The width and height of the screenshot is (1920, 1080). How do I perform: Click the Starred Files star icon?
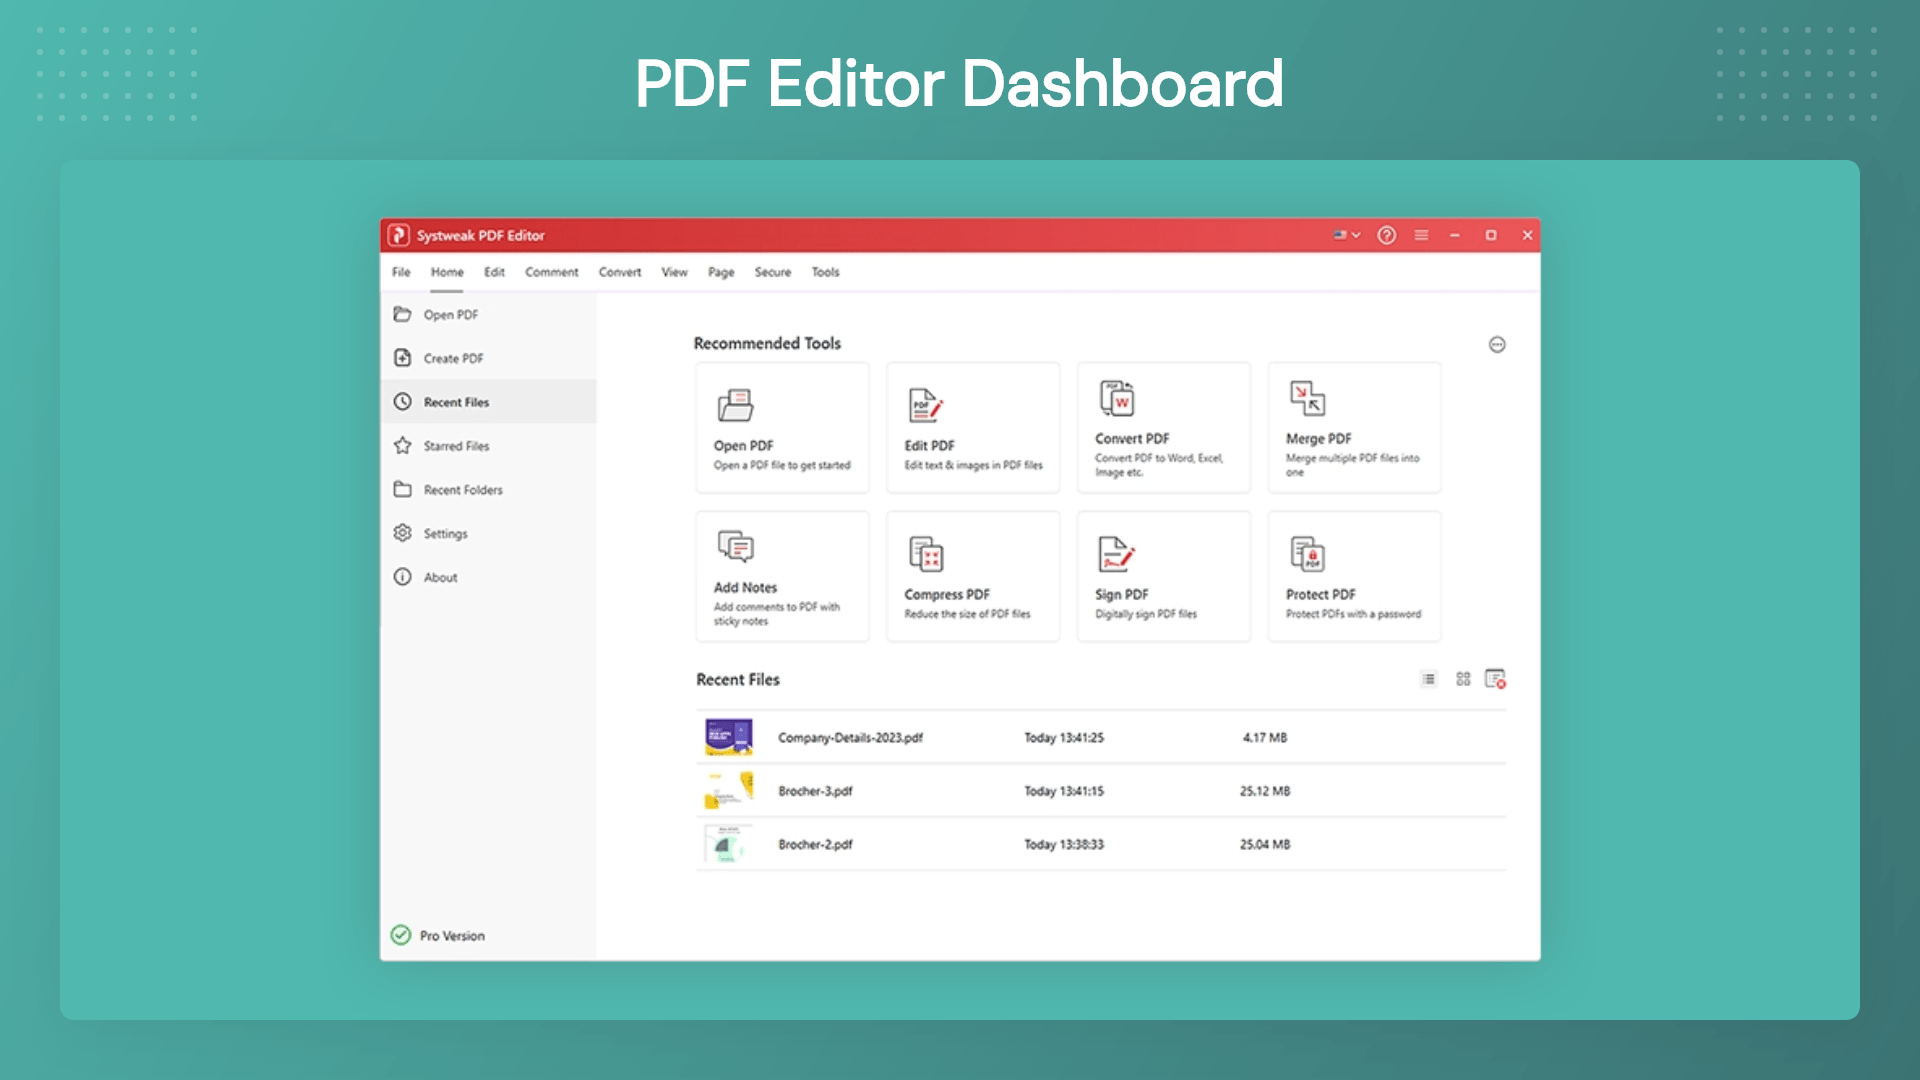(x=402, y=445)
